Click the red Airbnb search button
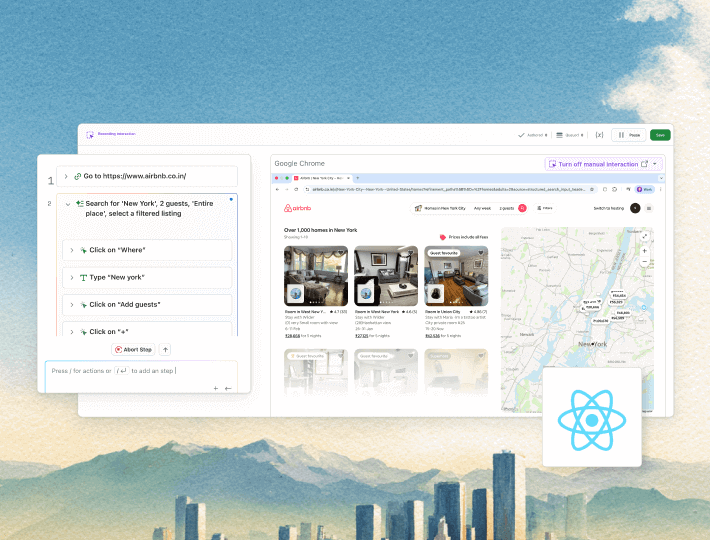 pyautogui.click(x=522, y=208)
